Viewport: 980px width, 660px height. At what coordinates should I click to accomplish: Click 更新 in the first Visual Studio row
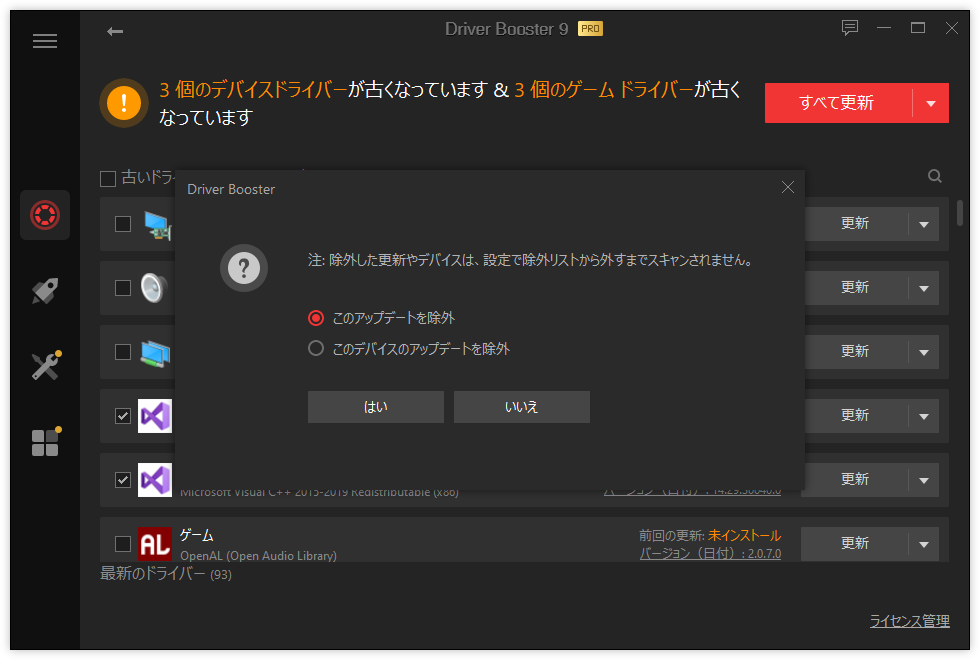click(x=855, y=416)
